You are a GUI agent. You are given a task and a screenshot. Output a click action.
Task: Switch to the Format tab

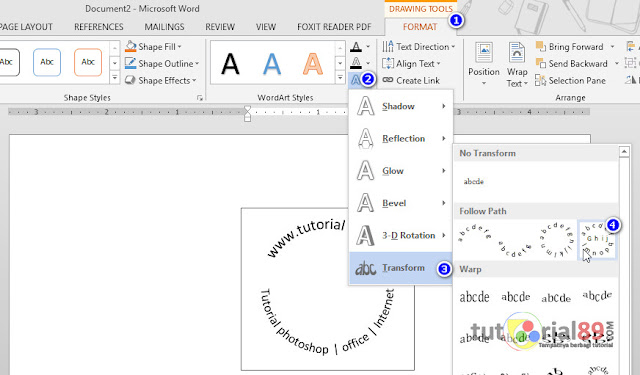pyautogui.click(x=420, y=27)
